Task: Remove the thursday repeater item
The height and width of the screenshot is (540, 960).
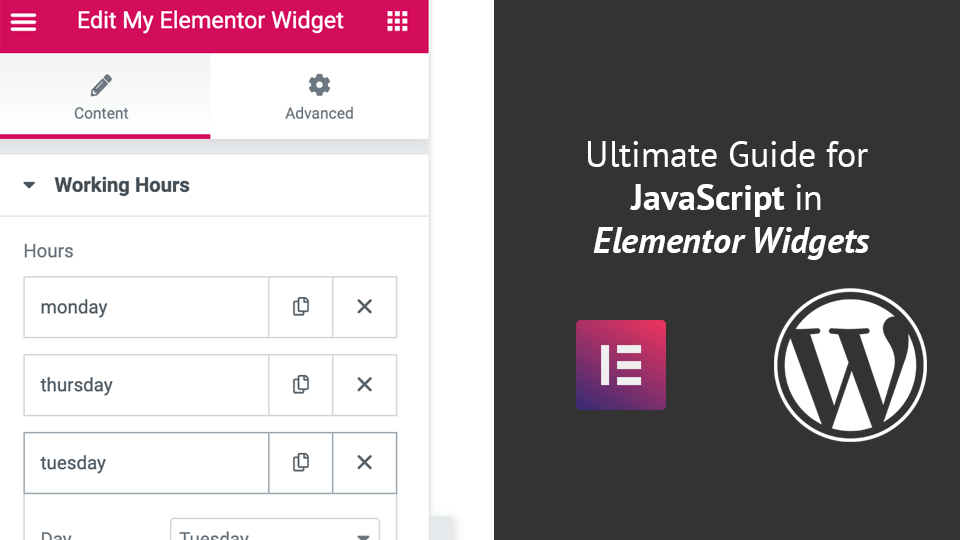Action: (x=364, y=384)
